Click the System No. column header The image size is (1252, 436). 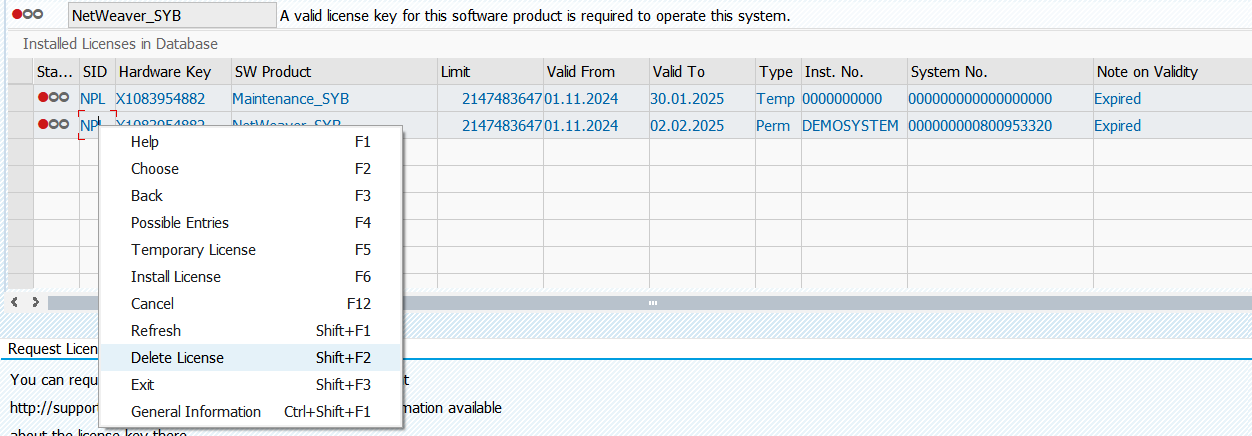(1000, 72)
